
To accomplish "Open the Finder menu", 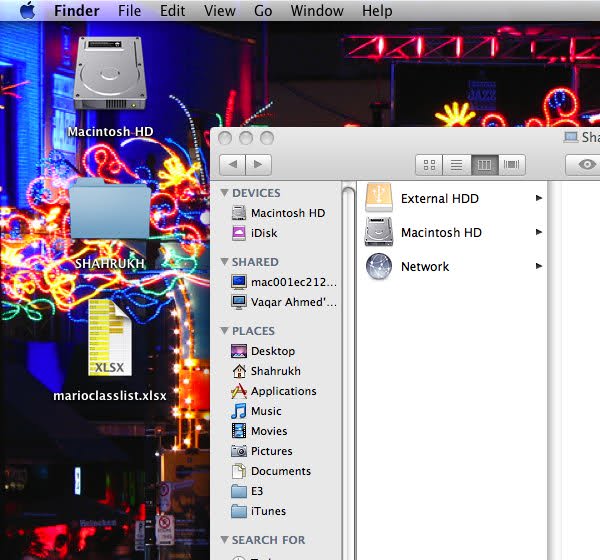I will [77, 11].
